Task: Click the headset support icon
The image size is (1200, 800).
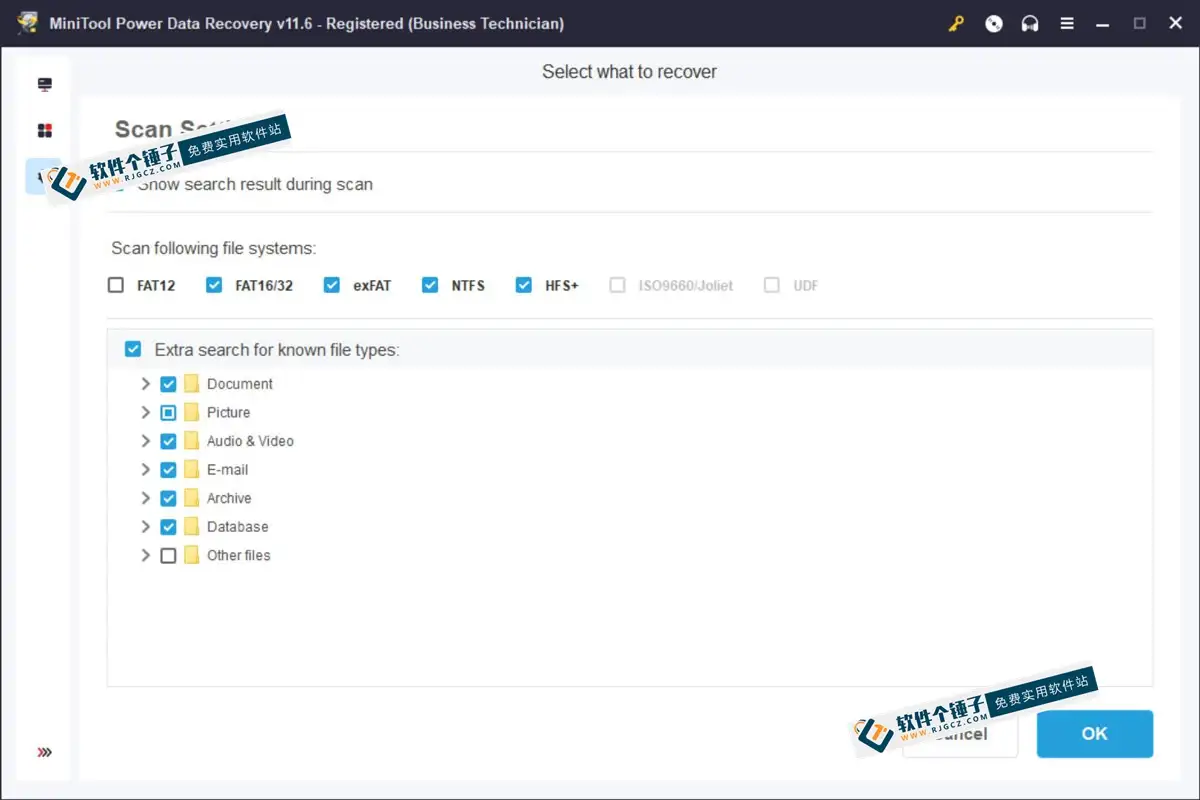Action: (1030, 23)
